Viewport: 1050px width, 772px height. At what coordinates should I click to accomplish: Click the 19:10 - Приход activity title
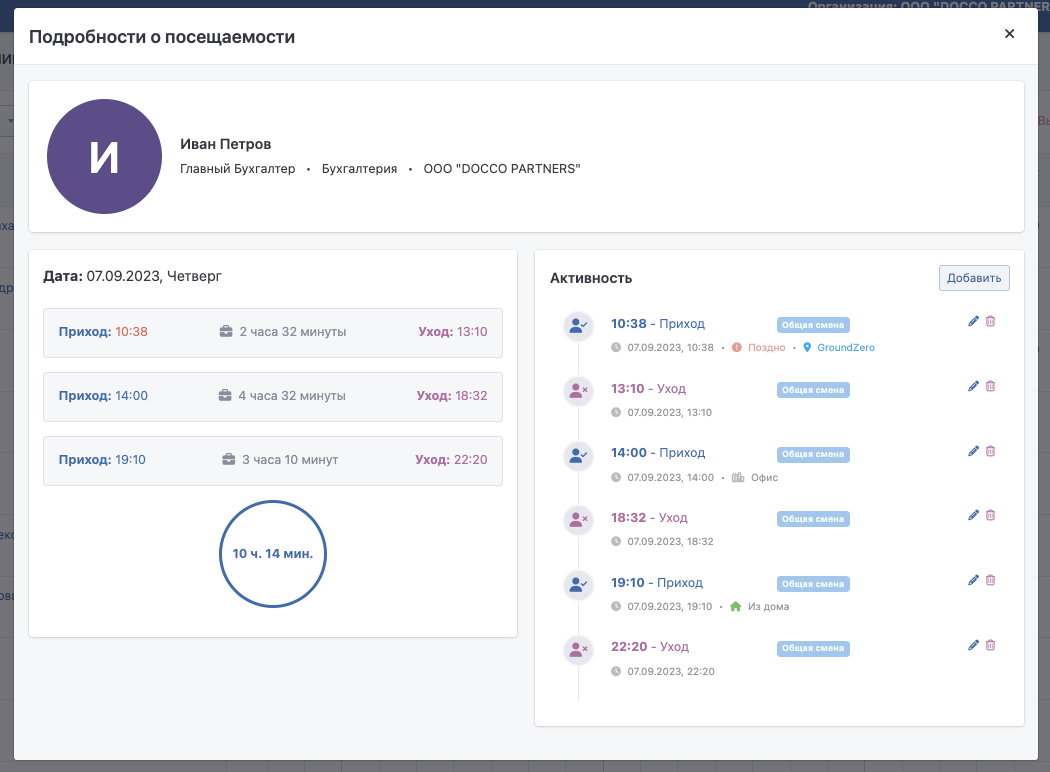click(657, 583)
